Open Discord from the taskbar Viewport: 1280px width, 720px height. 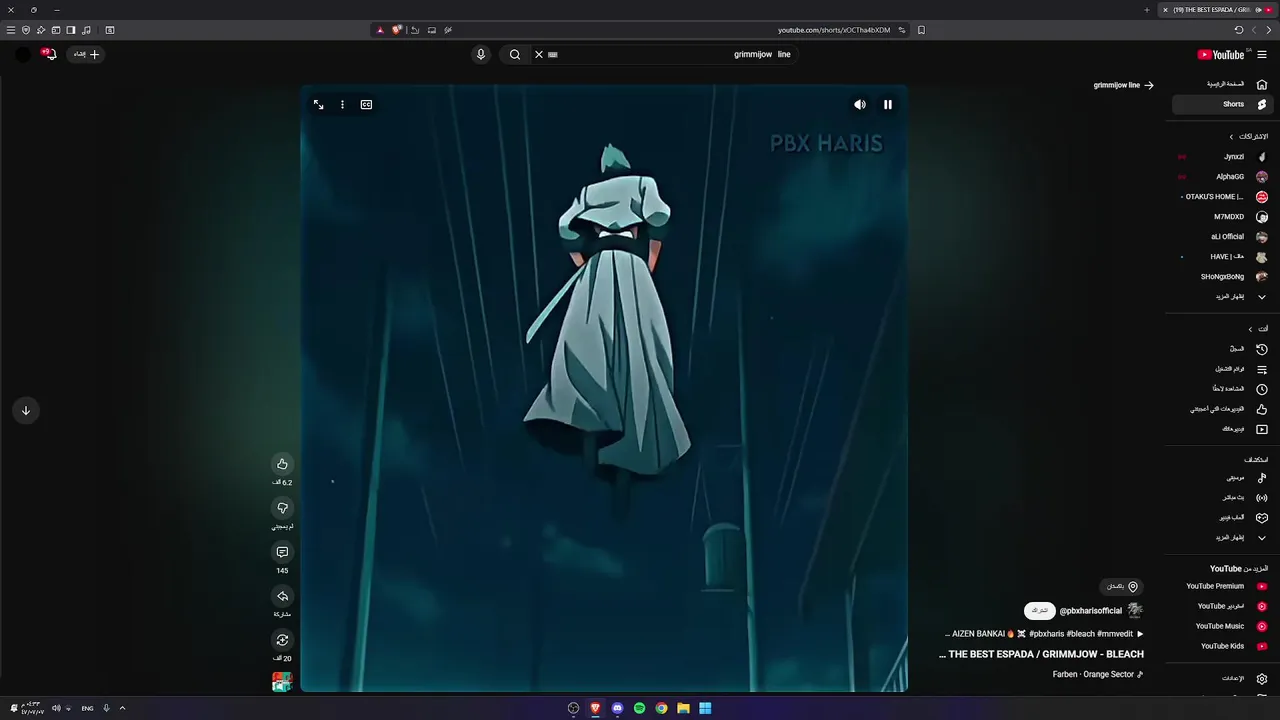tap(617, 708)
